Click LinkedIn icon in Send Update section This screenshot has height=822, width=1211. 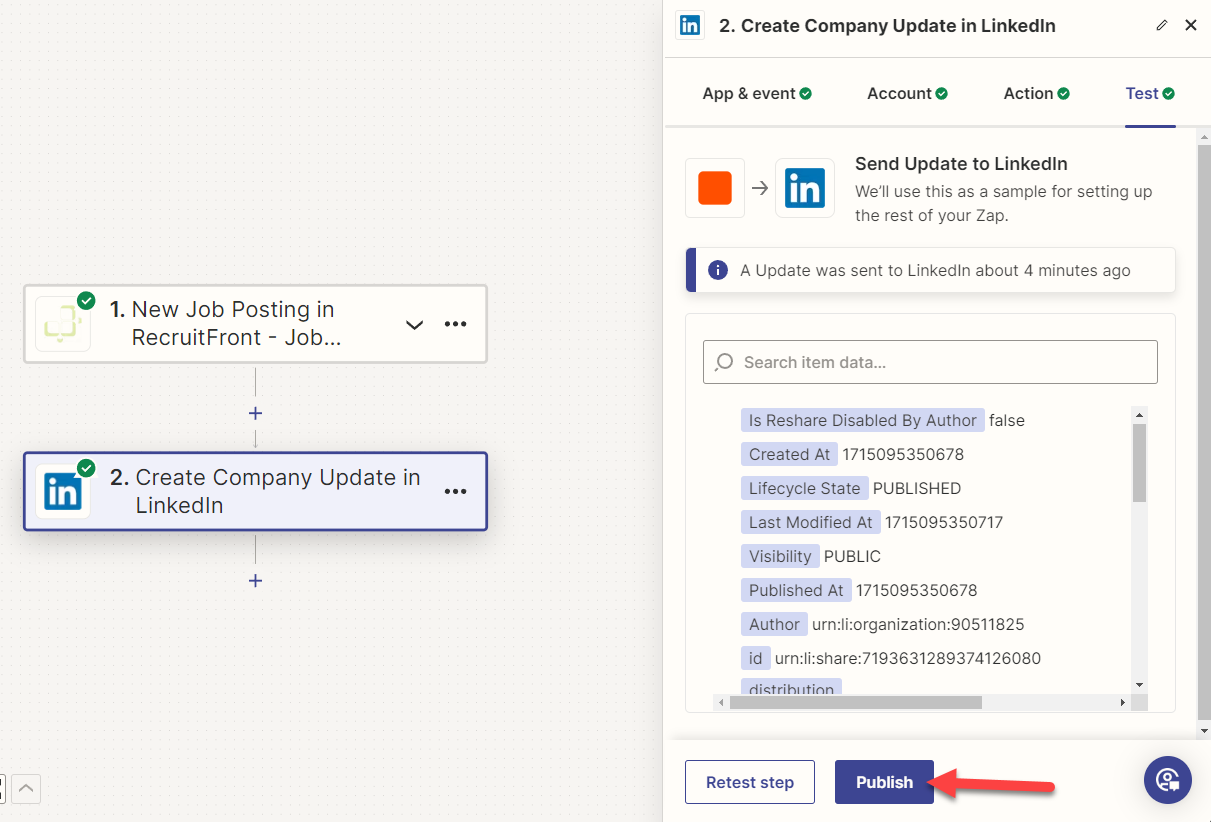pos(805,188)
